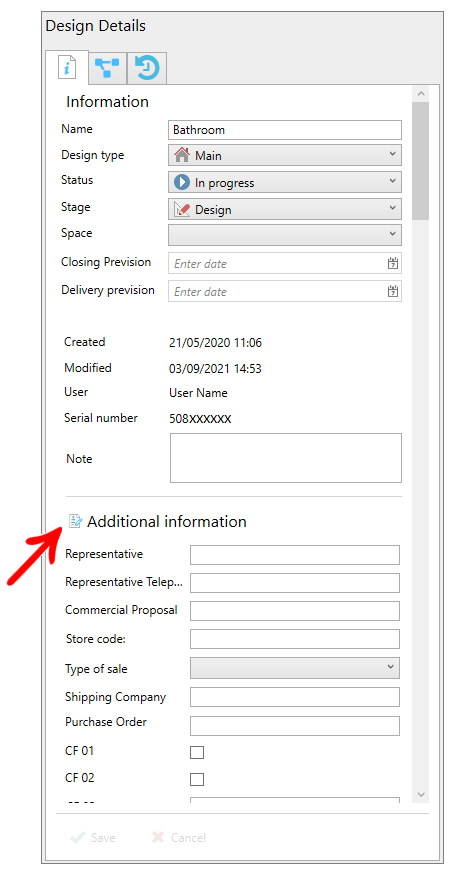Viewport: 451px width, 871px height.
Task: Click into the Note text area
Action: pos(285,458)
